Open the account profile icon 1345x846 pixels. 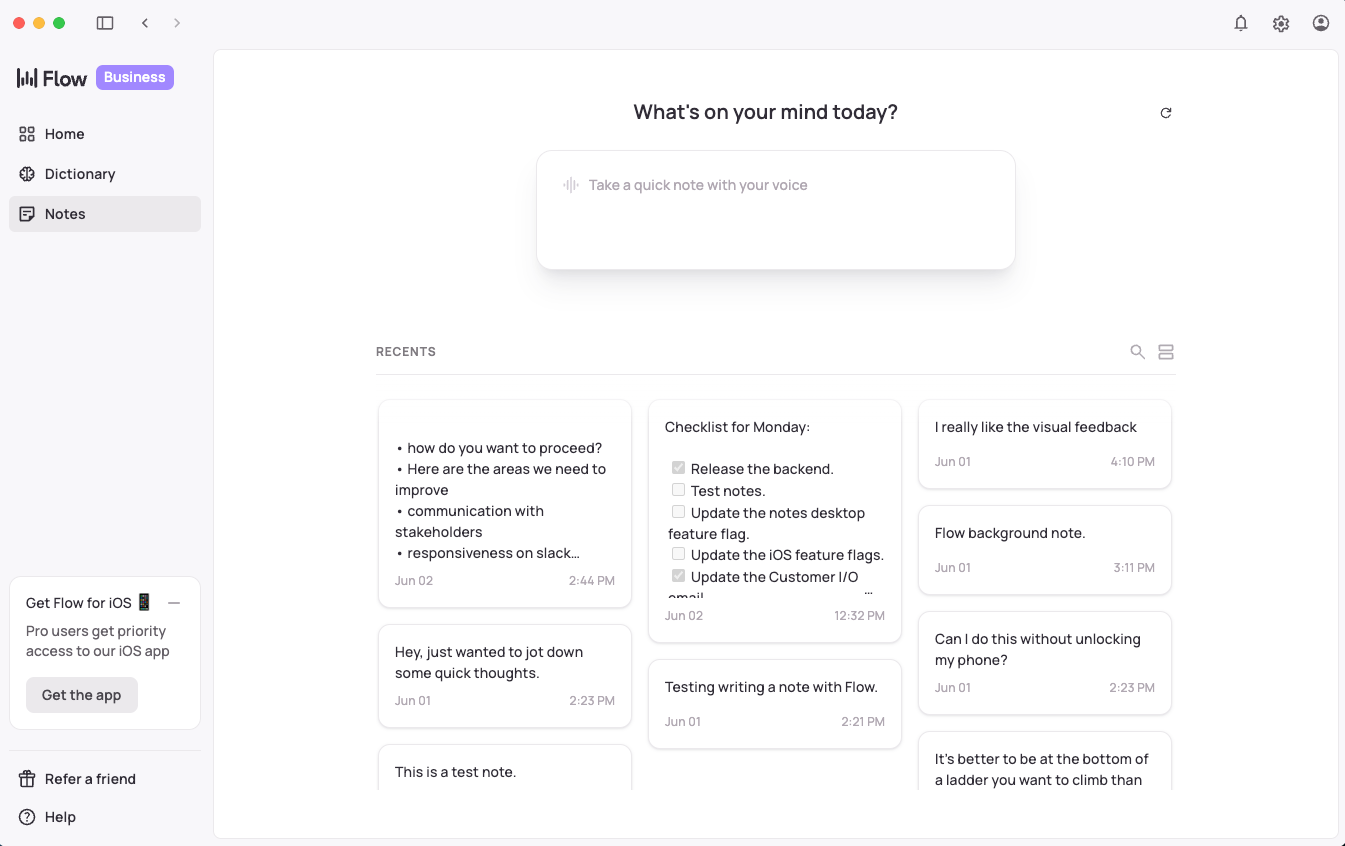click(1320, 23)
